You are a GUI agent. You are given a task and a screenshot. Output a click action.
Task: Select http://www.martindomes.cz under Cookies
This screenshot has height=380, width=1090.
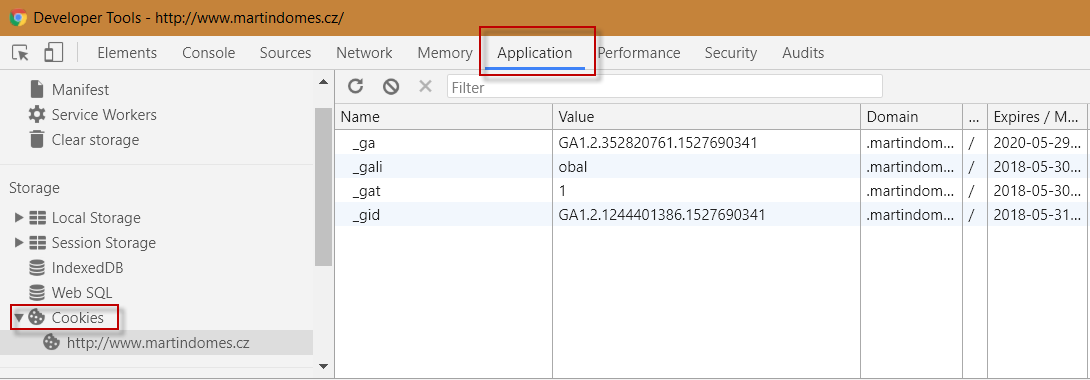pos(158,342)
